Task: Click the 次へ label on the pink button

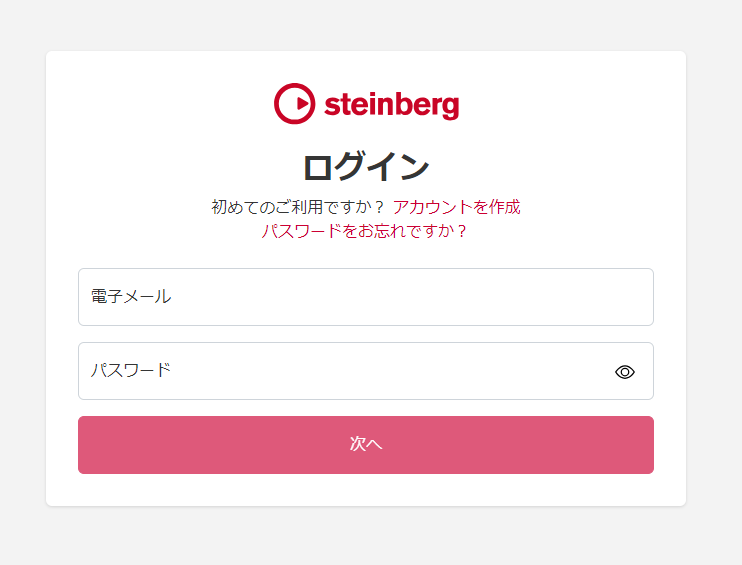Action: 366,444
